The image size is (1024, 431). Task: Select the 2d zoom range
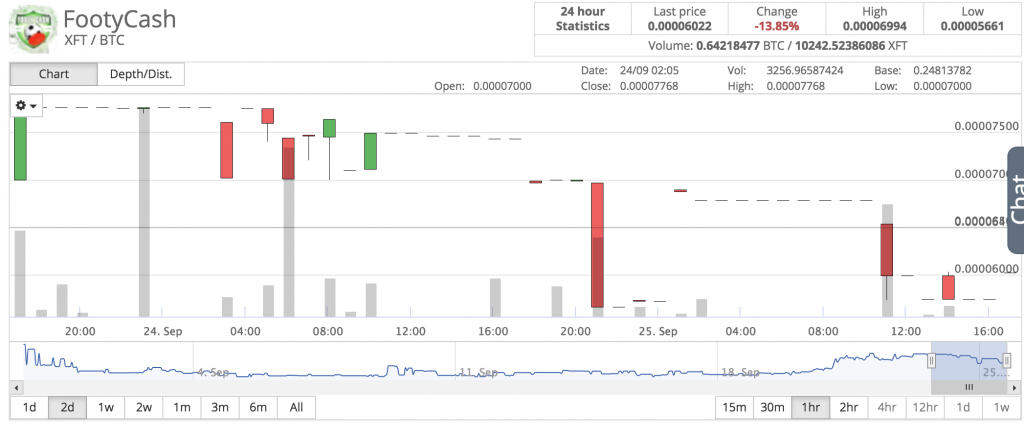tap(67, 407)
